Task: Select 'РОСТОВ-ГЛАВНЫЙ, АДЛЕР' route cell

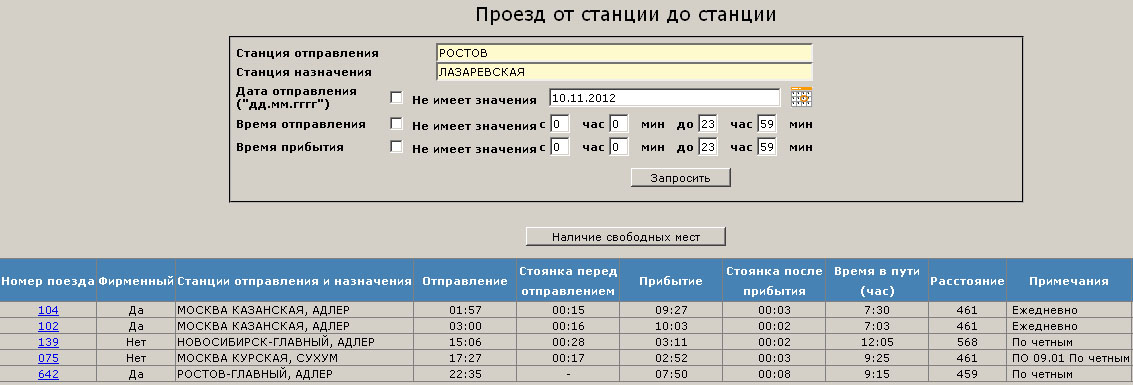Action: click(294, 374)
